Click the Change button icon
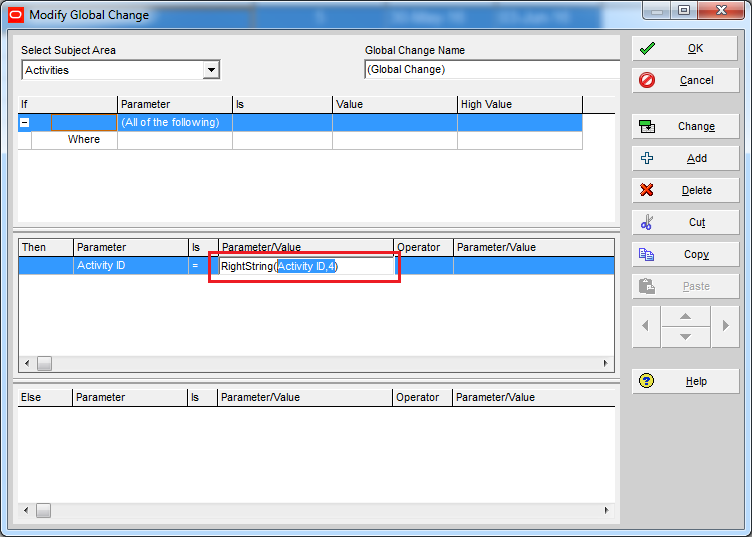Image resolution: width=752 pixels, height=537 pixels. click(x=647, y=126)
